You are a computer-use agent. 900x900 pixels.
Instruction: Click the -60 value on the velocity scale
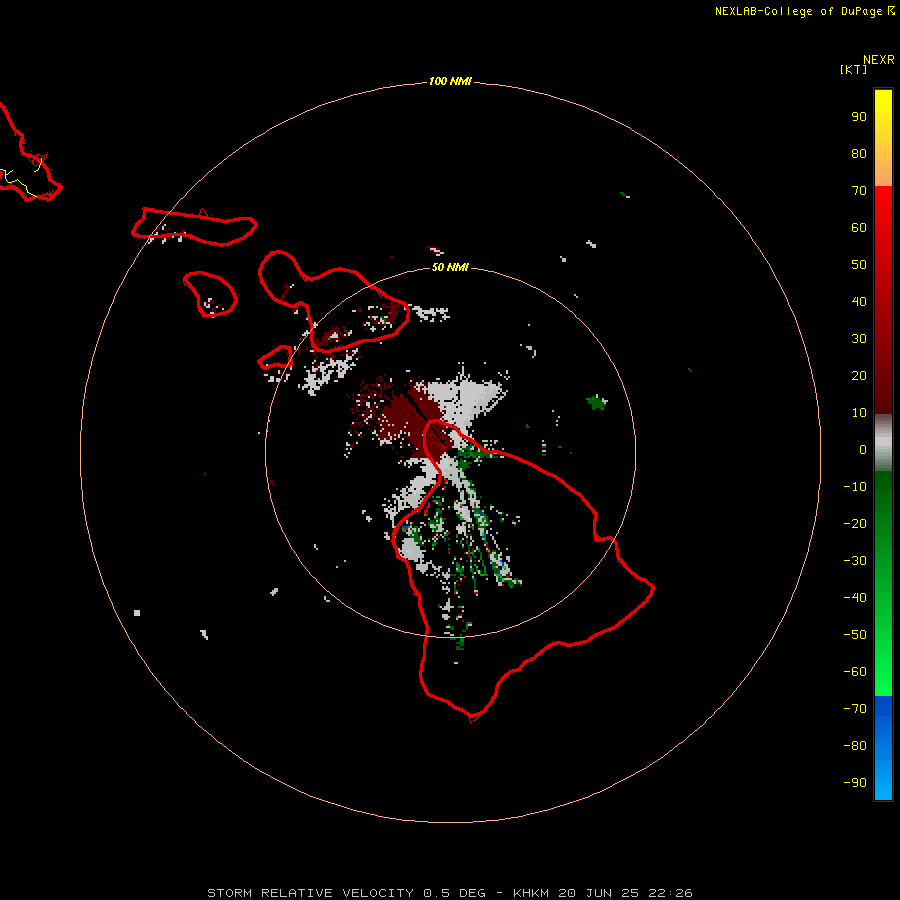click(x=855, y=672)
